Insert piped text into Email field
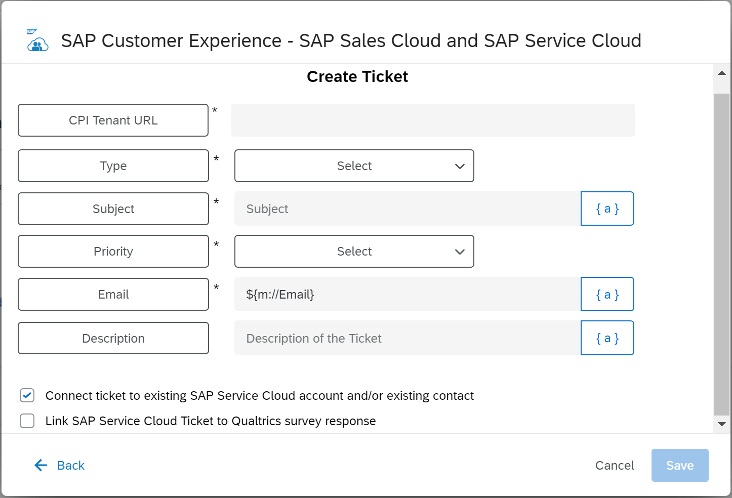The height and width of the screenshot is (498, 732). [607, 294]
